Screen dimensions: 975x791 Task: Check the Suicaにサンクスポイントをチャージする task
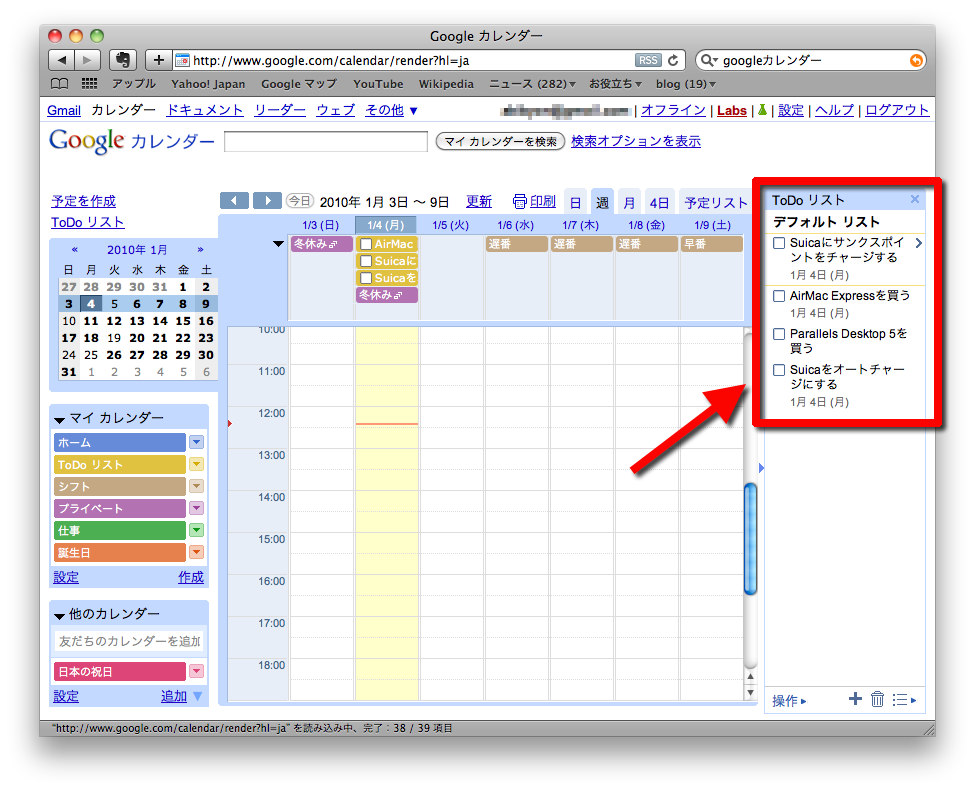(x=779, y=243)
